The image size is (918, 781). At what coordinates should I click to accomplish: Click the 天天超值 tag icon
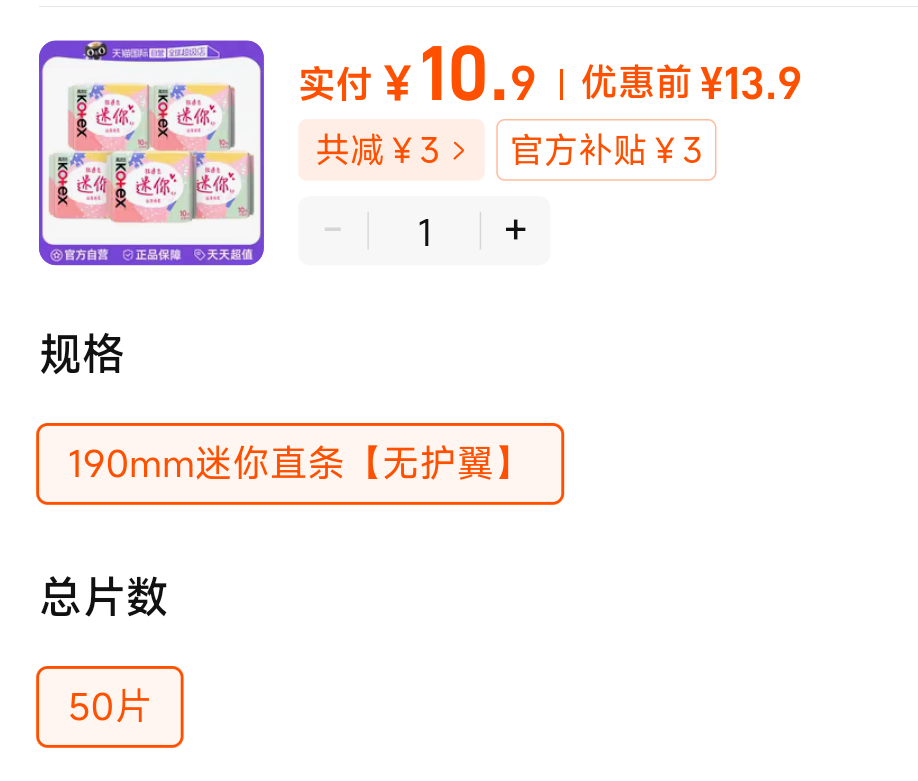(200, 255)
